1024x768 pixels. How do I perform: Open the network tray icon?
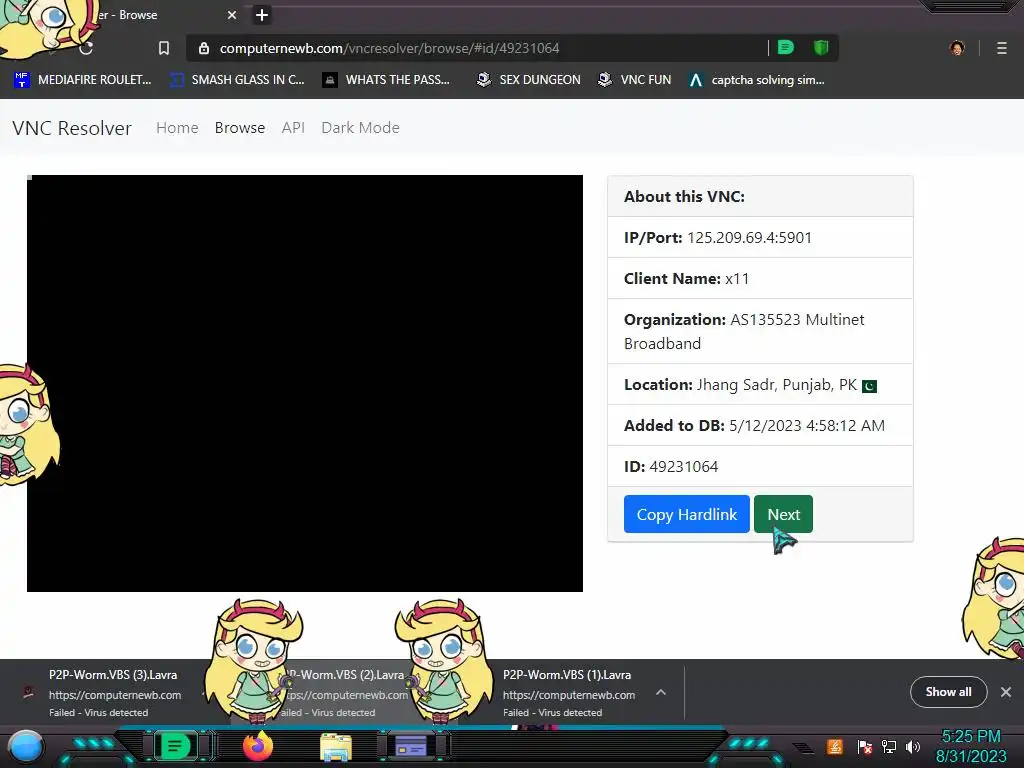(x=888, y=746)
